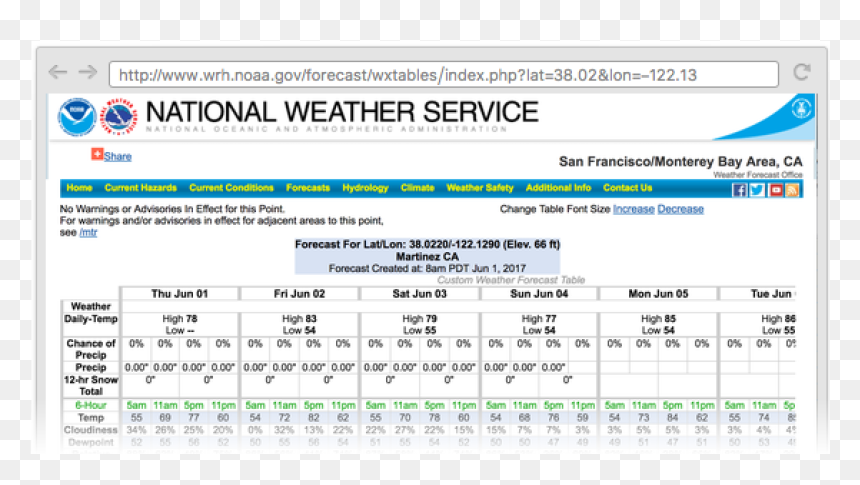The image size is (860, 485).
Task: Click High 78 under Thu Jun 01
Action: 179,319
